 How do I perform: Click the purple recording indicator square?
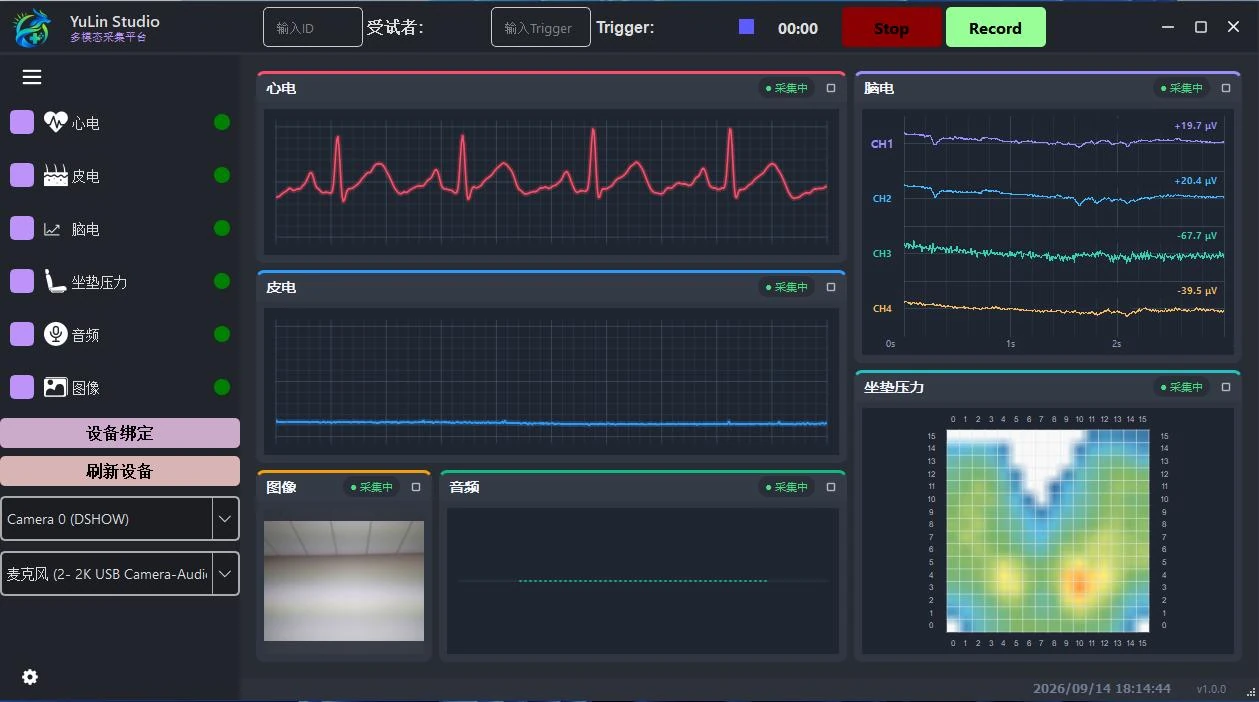pos(746,27)
